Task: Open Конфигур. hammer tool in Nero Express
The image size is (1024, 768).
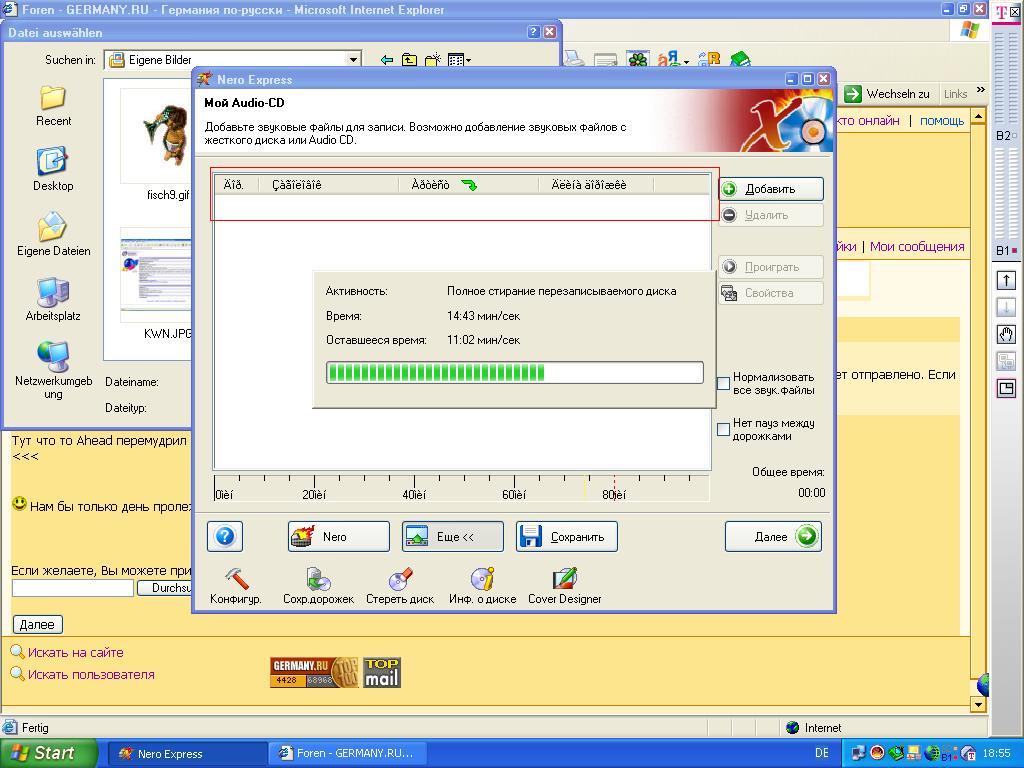Action: pyautogui.click(x=236, y=585)
